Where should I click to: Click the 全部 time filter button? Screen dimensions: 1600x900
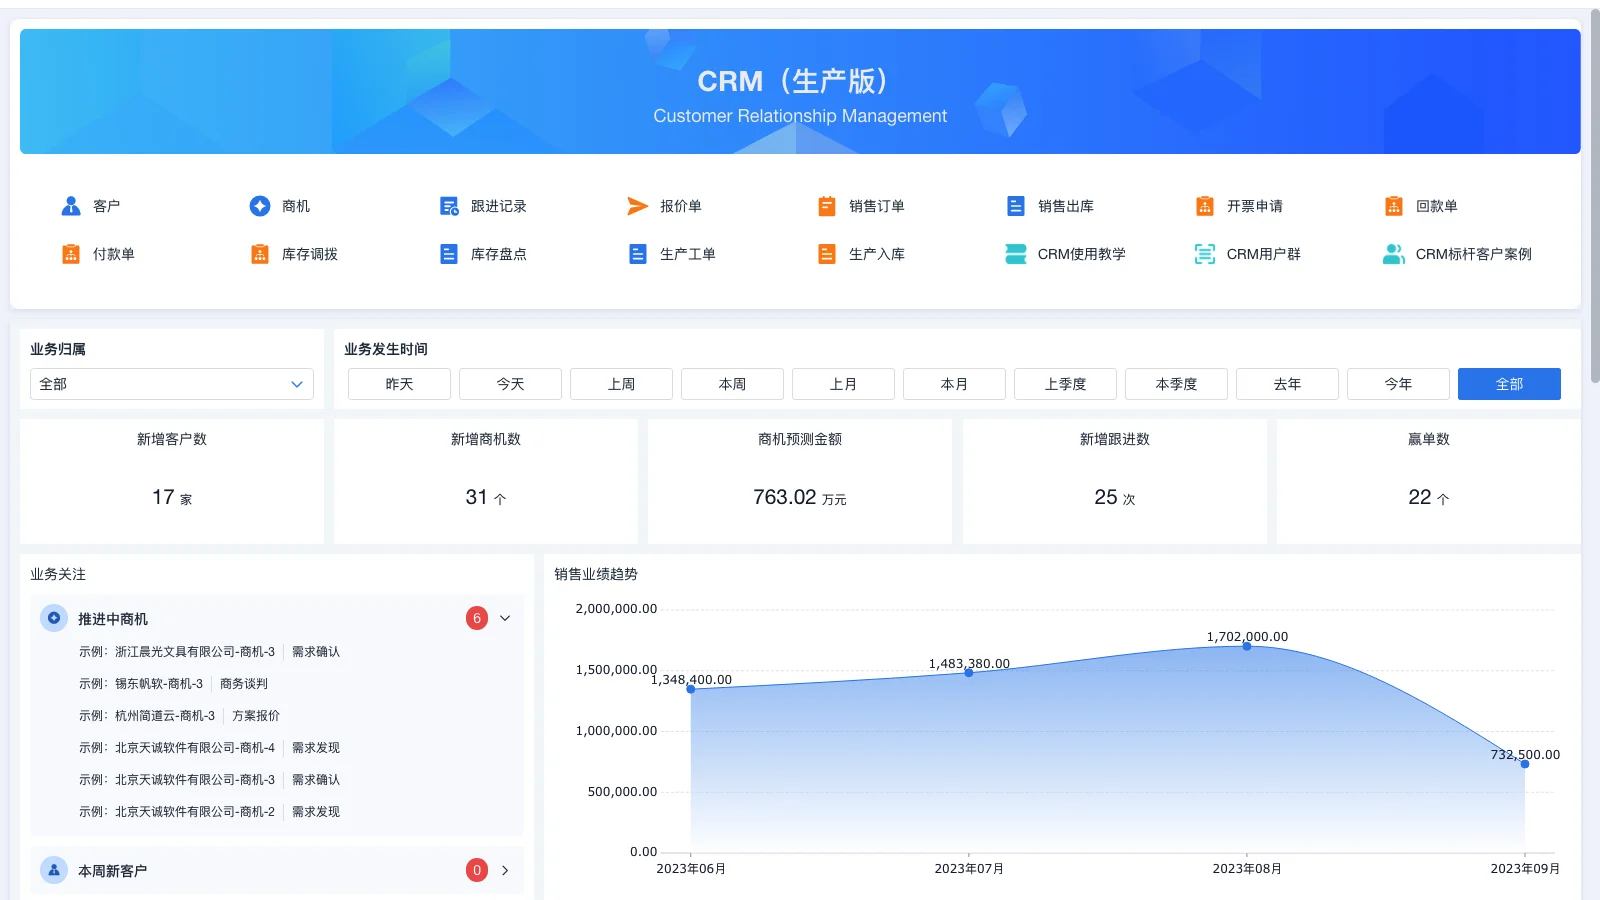click(1509, 383)
